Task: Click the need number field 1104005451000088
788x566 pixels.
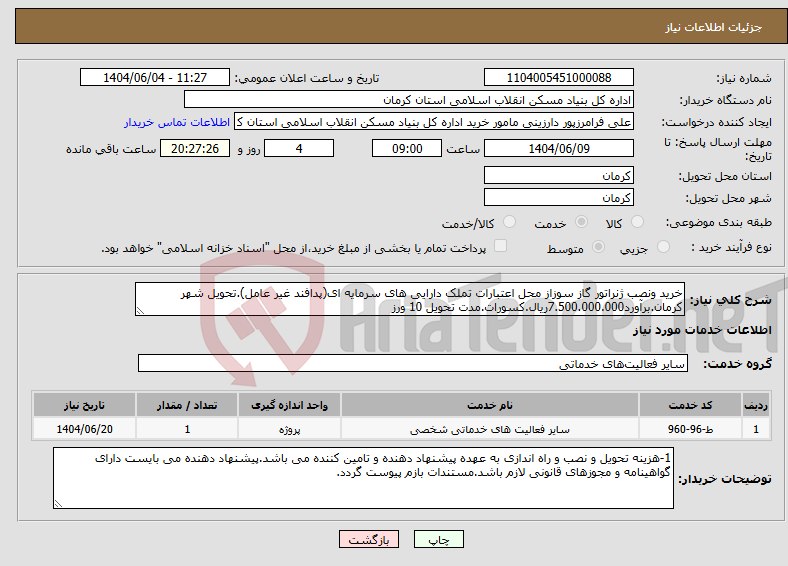Action: [x=558, y=77]
